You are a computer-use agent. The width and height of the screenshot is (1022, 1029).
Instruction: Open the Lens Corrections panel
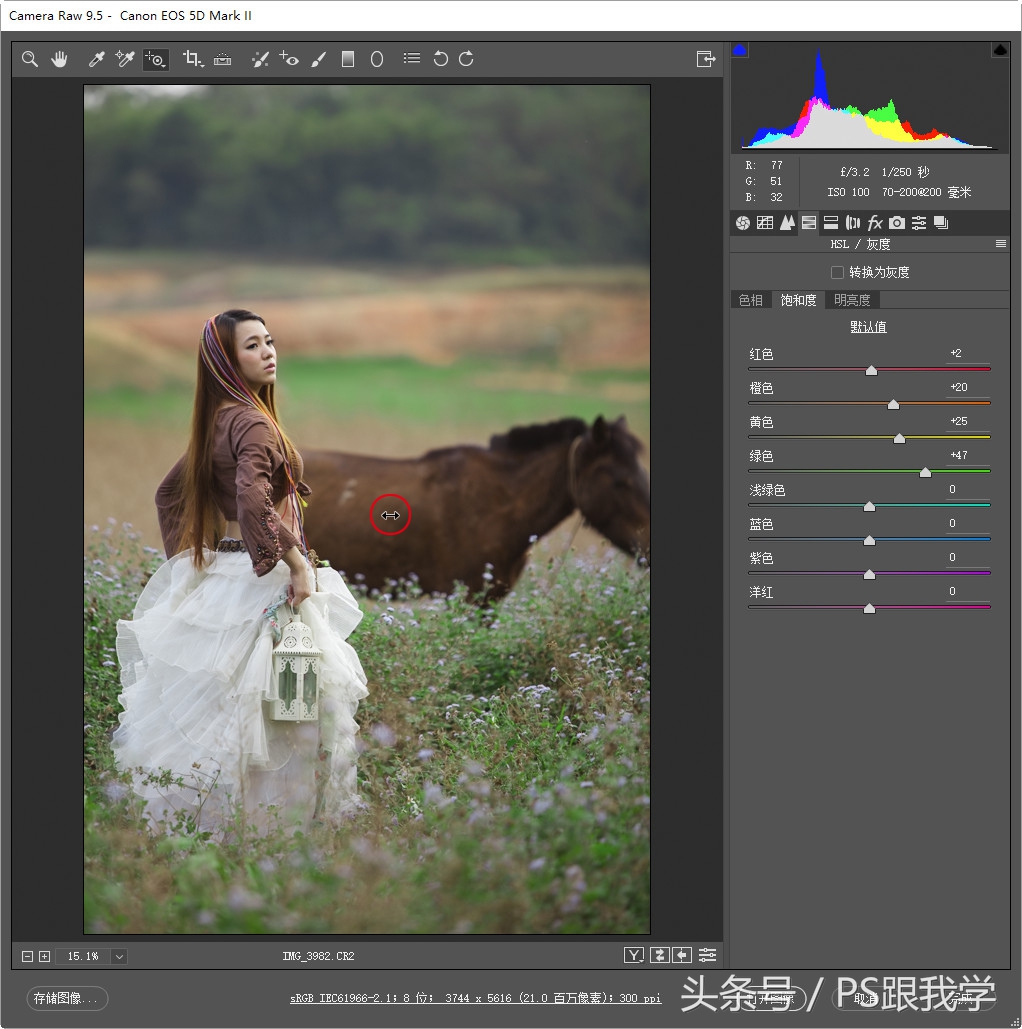click(852, 222)
